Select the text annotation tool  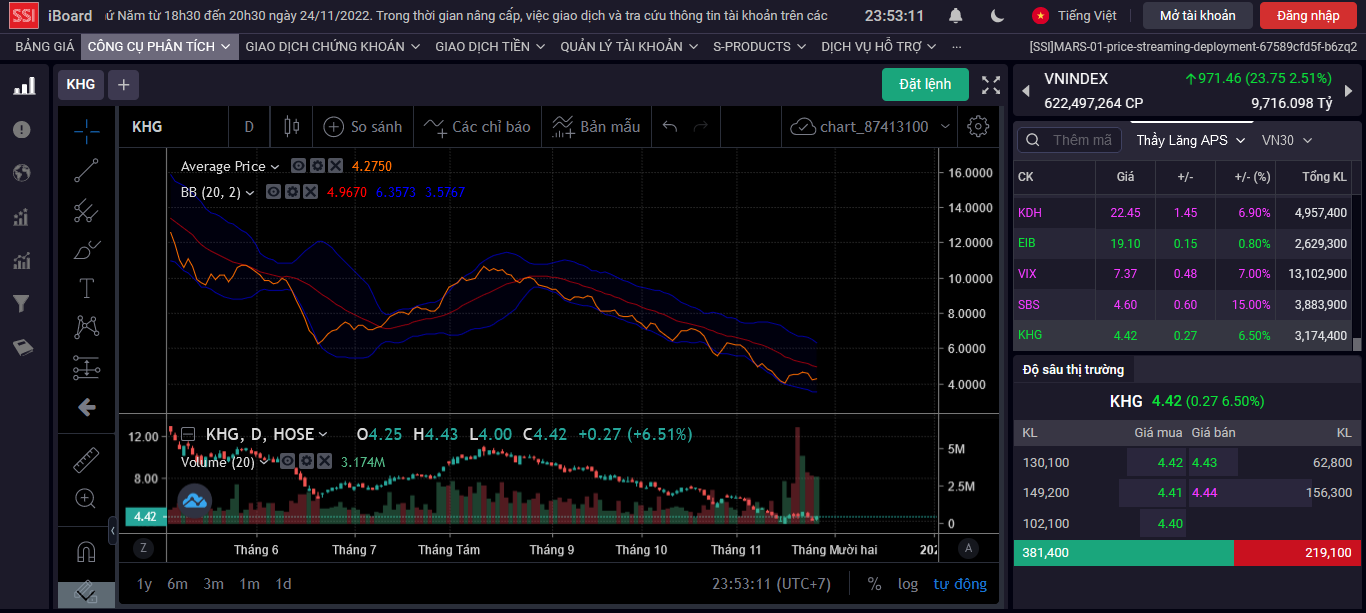tap(87, 289)
